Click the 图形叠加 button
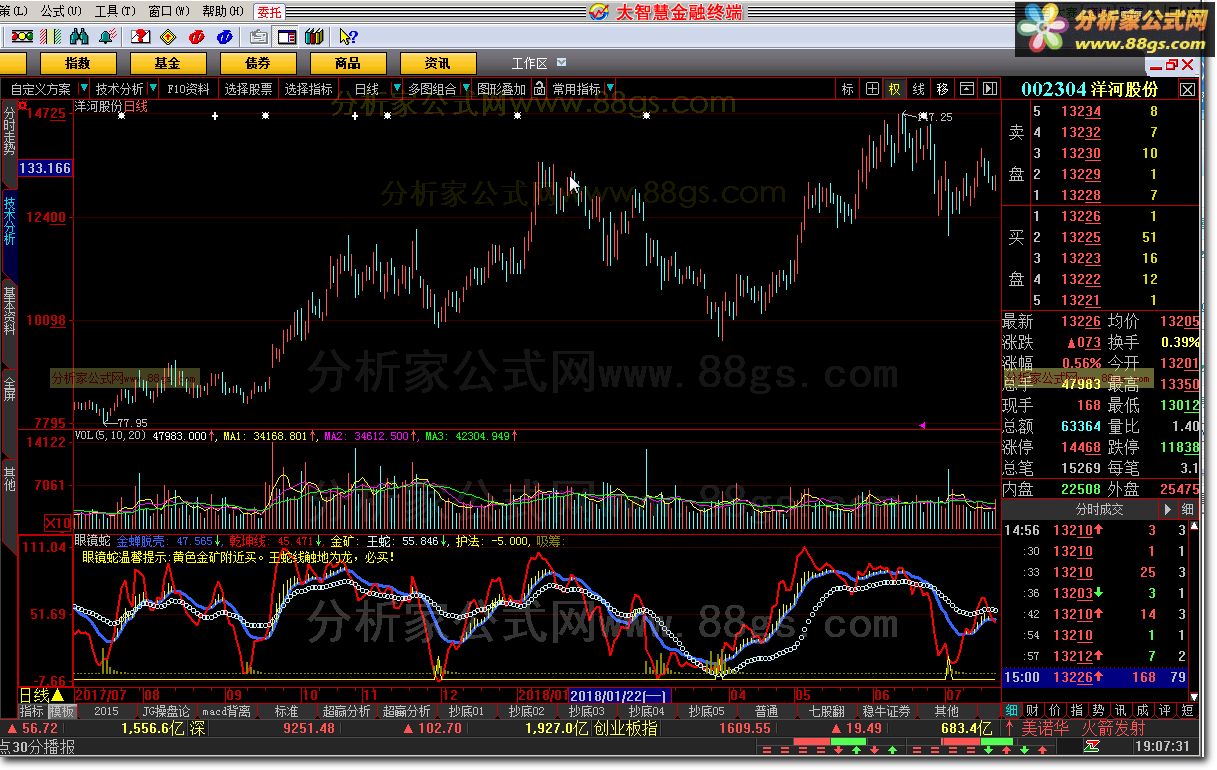1217x770 pixels. [x=502, y=89]
